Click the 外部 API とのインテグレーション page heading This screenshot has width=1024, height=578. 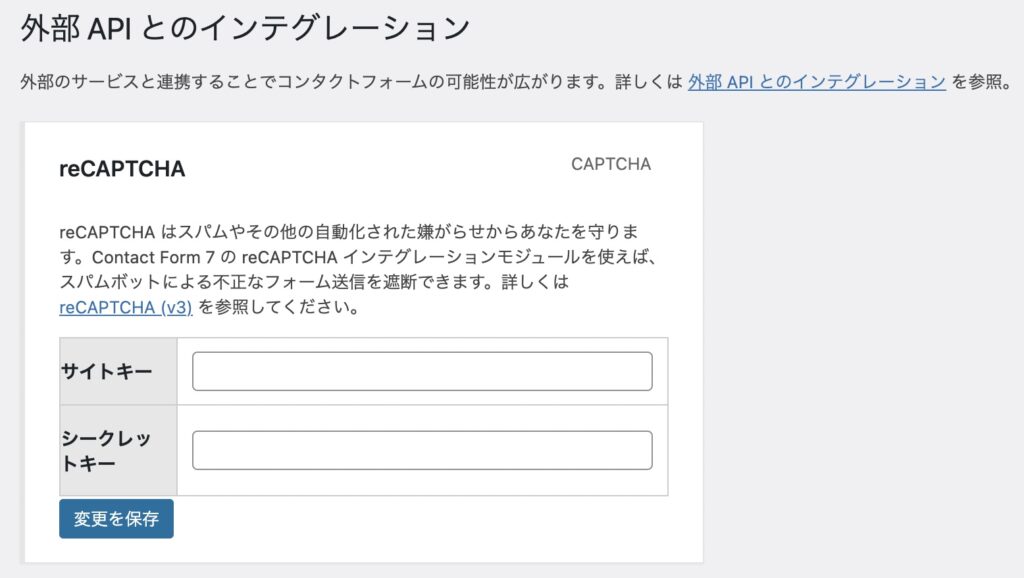click(x=245, y=28)
